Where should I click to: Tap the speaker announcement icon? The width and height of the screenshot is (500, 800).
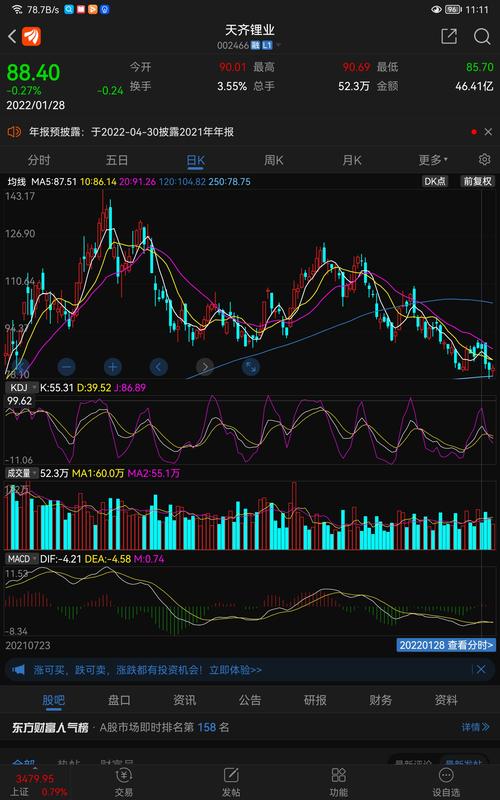pos(14,132)
